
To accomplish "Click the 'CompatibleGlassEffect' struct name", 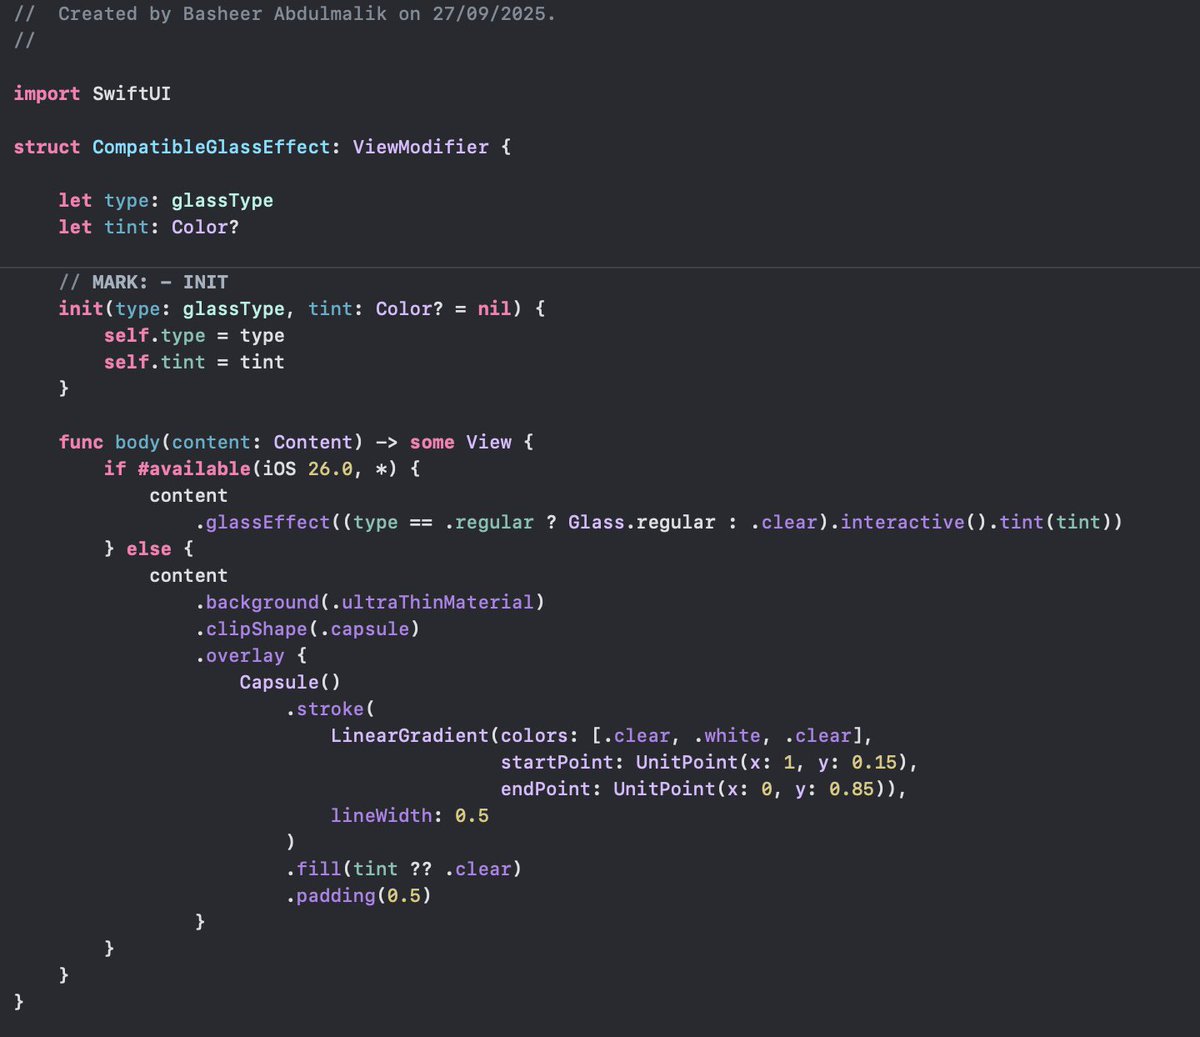I will [210, 147].
